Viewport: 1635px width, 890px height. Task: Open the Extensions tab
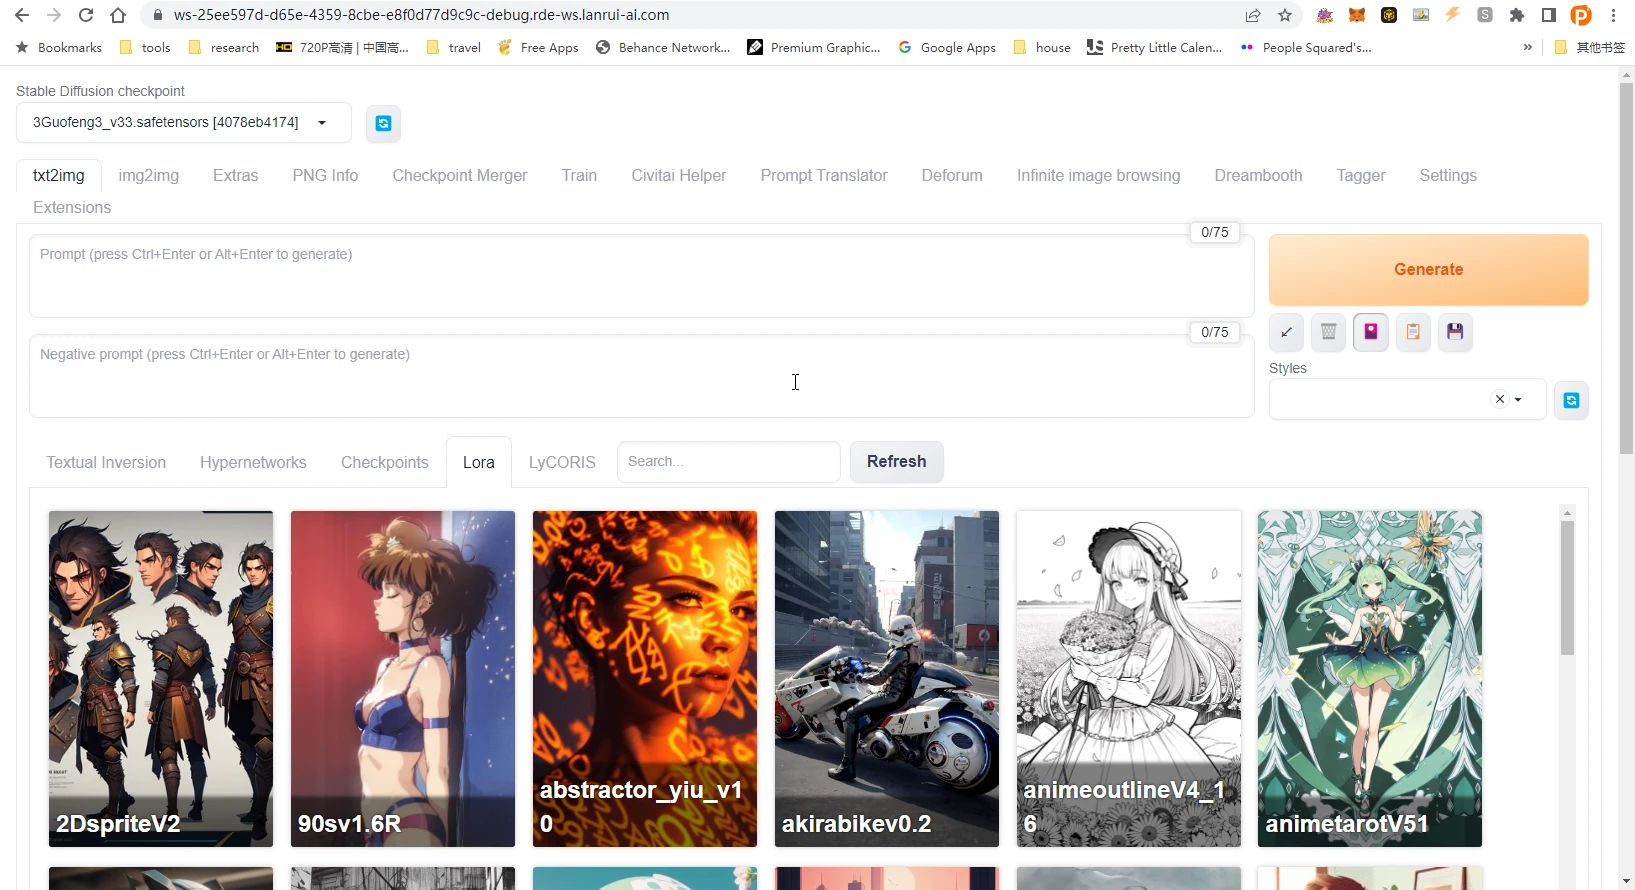click(72, 207)
